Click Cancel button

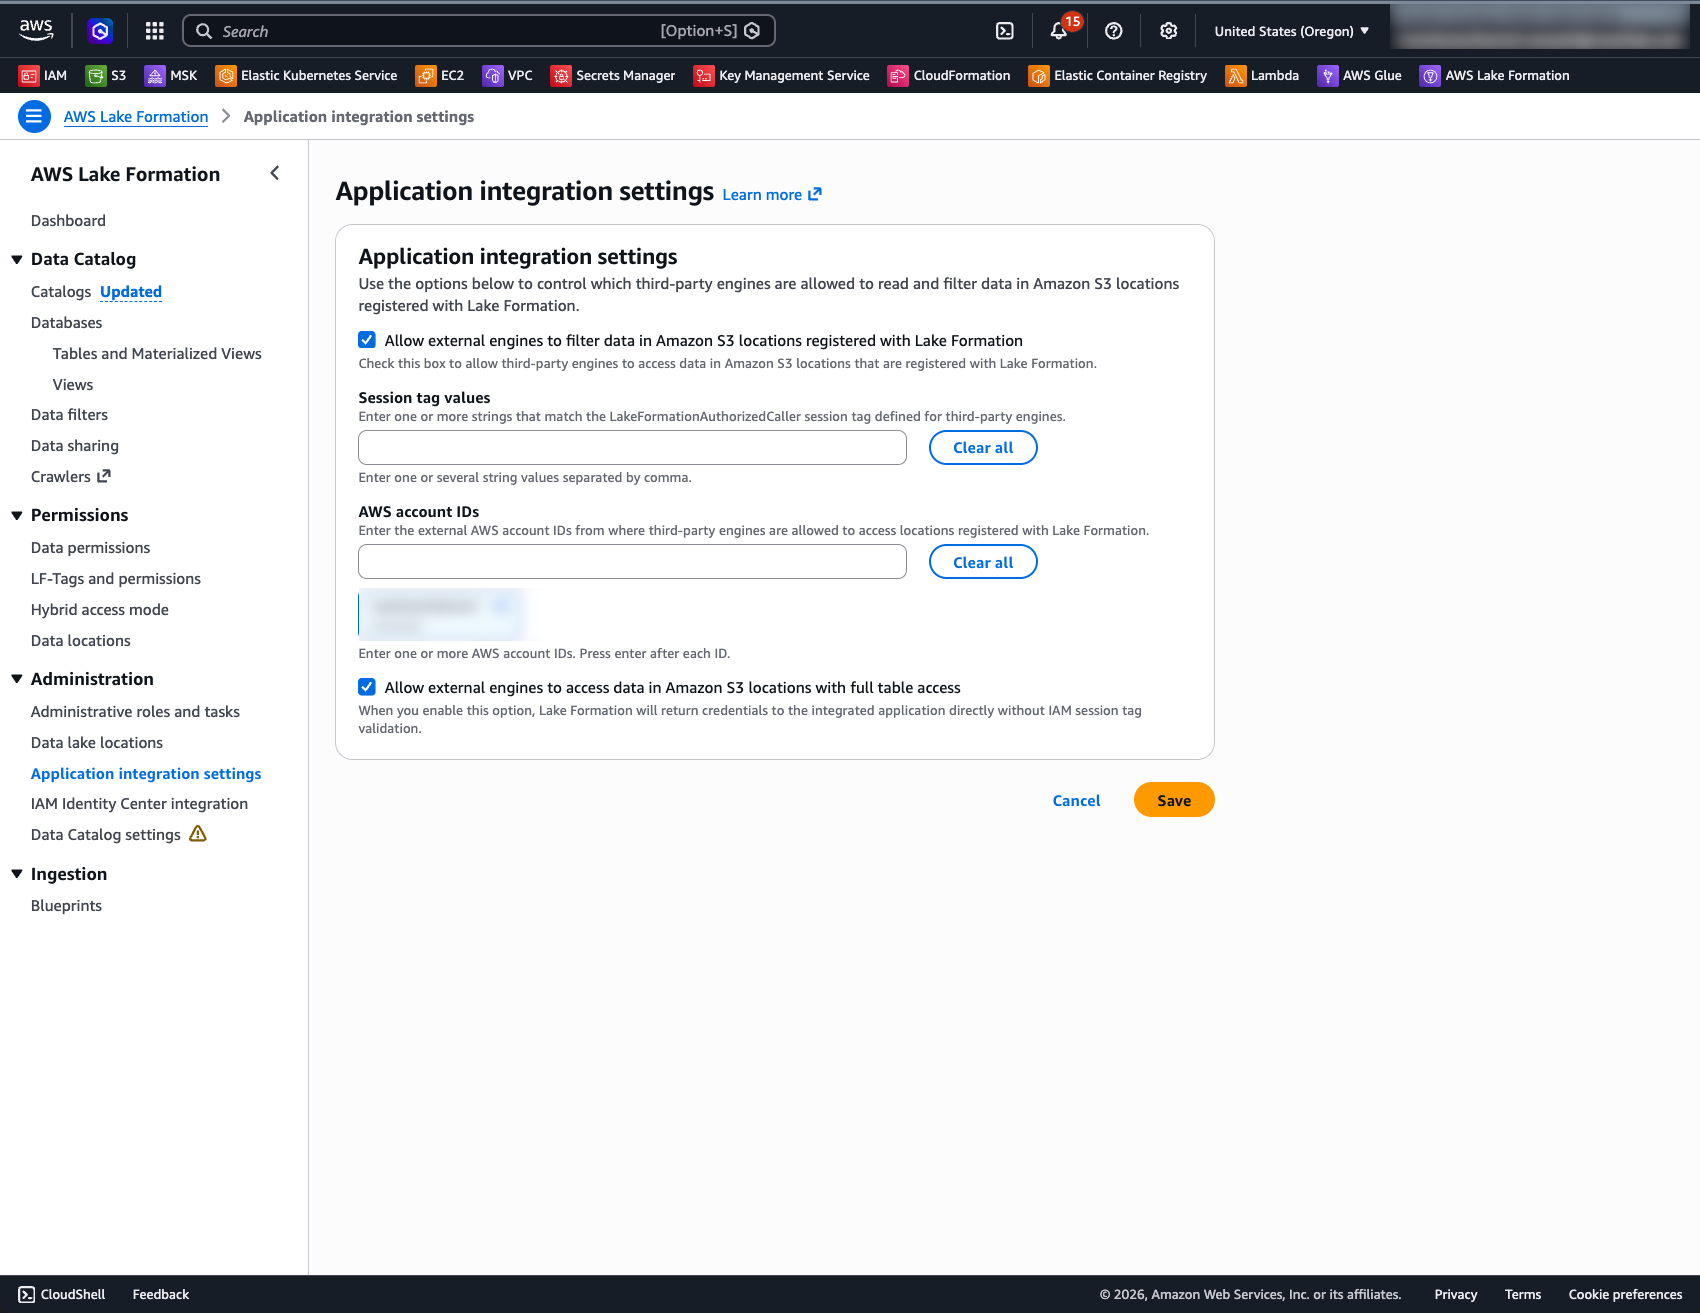point(1076,800)
